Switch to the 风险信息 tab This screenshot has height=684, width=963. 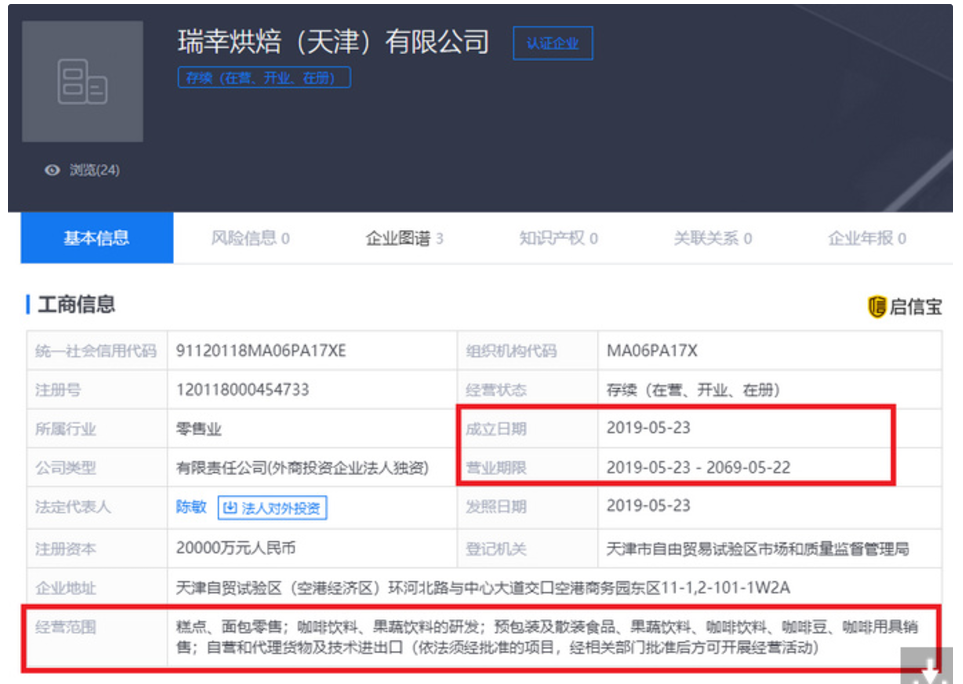(x=250, y=238)
